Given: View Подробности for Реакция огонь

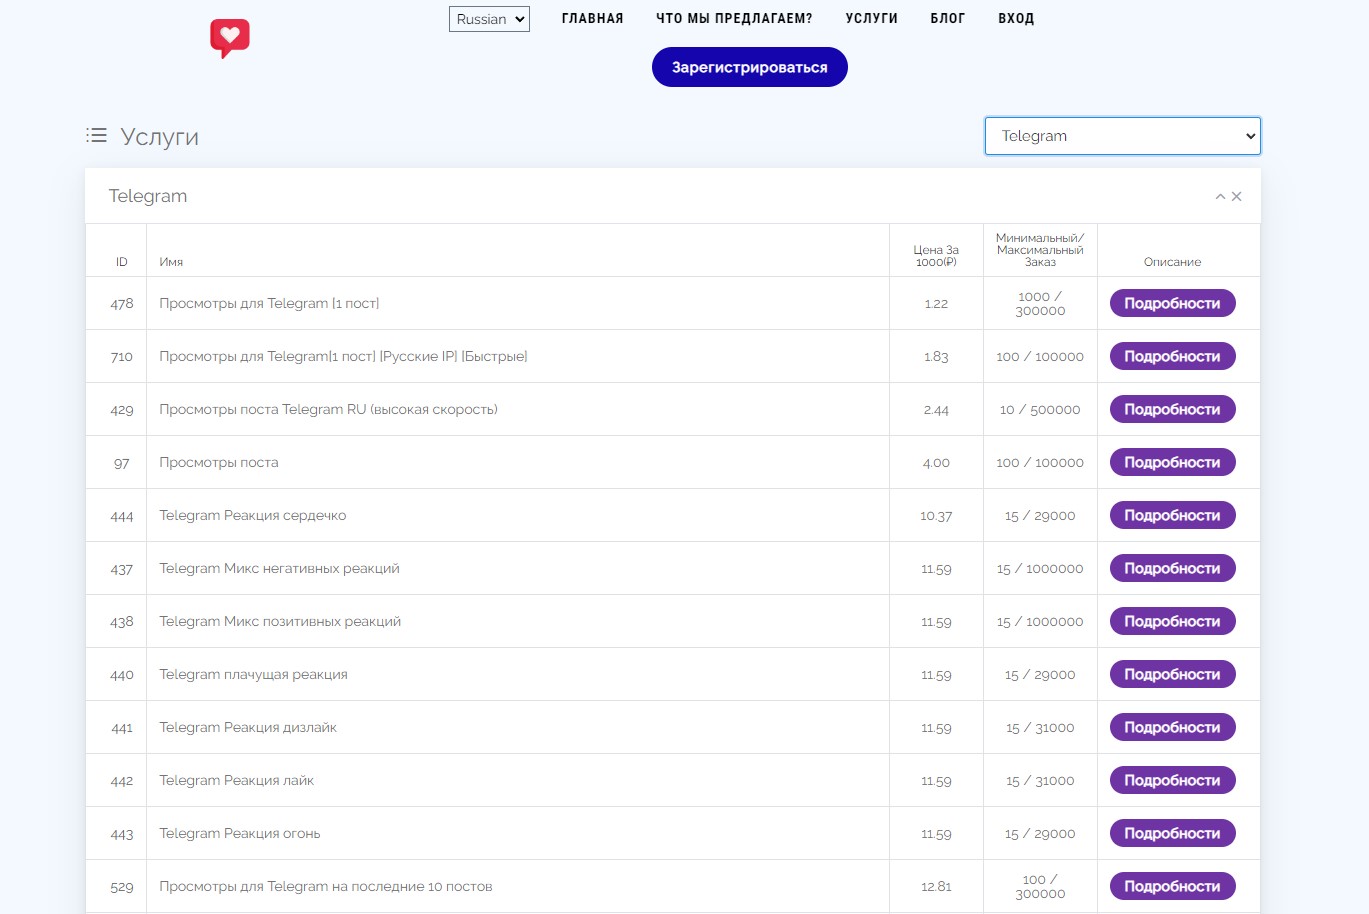Looking at the screenshot, I should click(1172, 833).
